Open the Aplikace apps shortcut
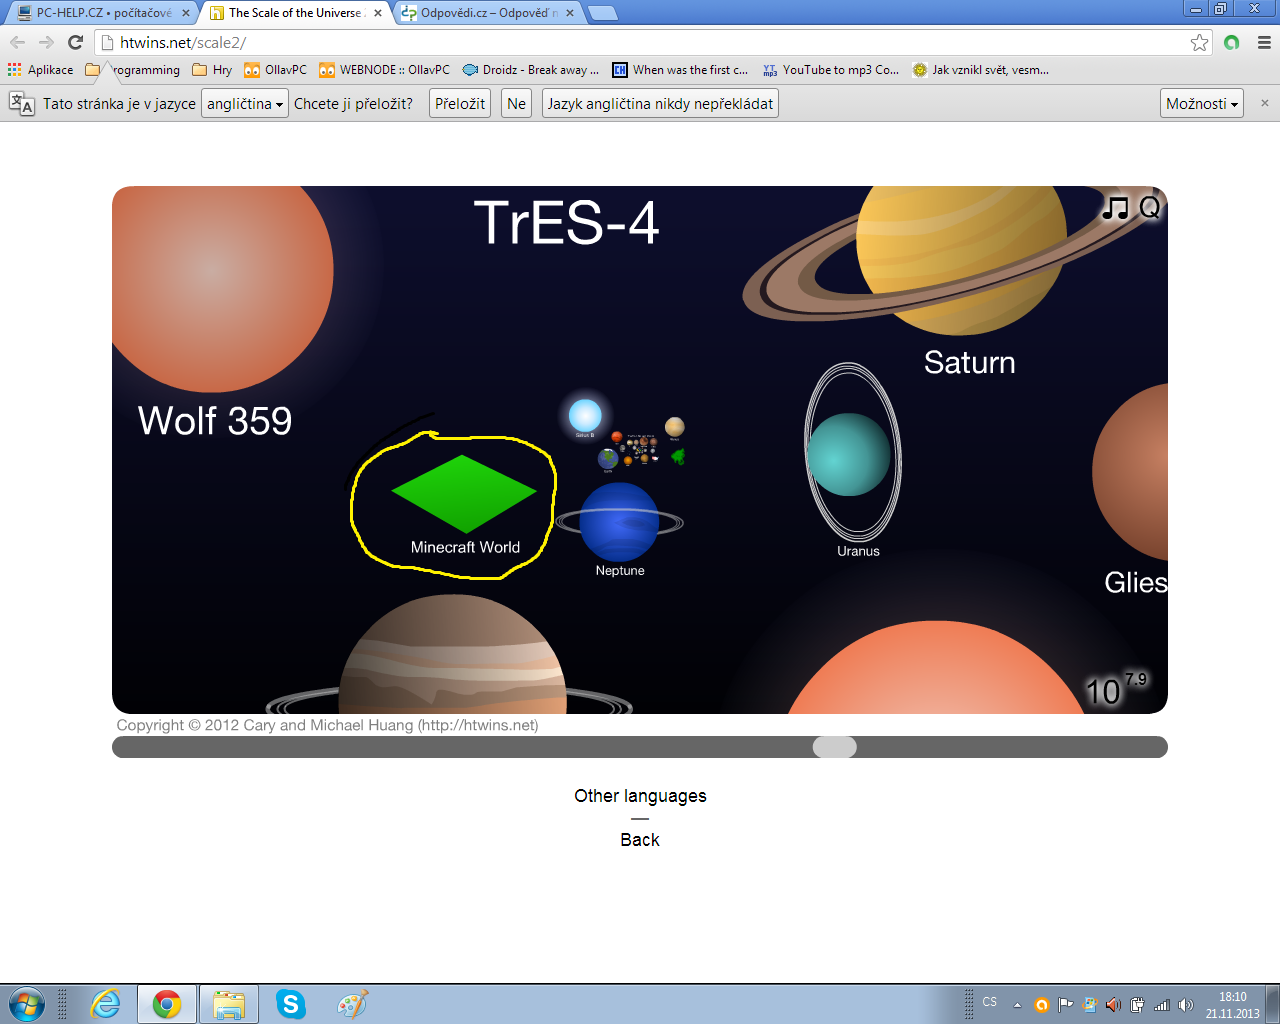Viewport: 1280px width, 1024px height. (x=40, y=70)
